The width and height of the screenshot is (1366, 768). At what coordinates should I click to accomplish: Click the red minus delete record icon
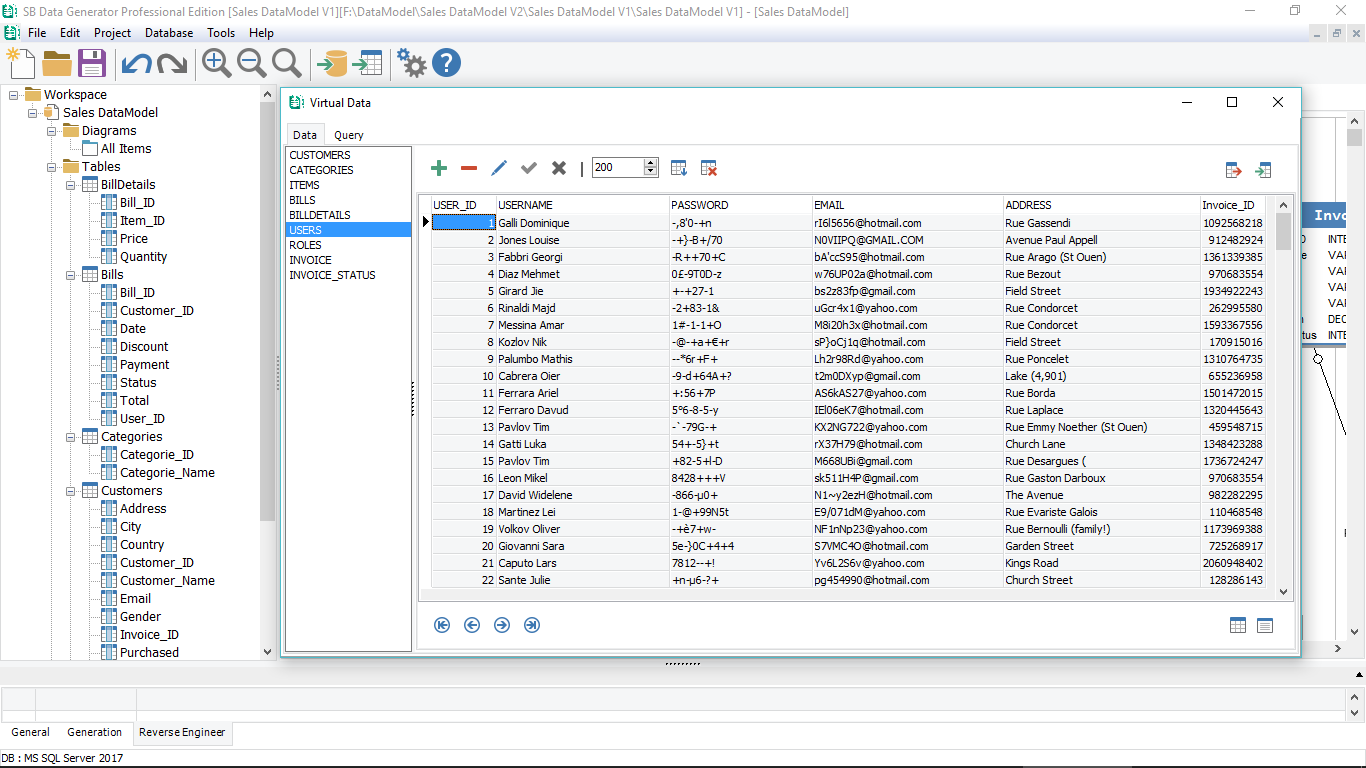coord(468,169)
